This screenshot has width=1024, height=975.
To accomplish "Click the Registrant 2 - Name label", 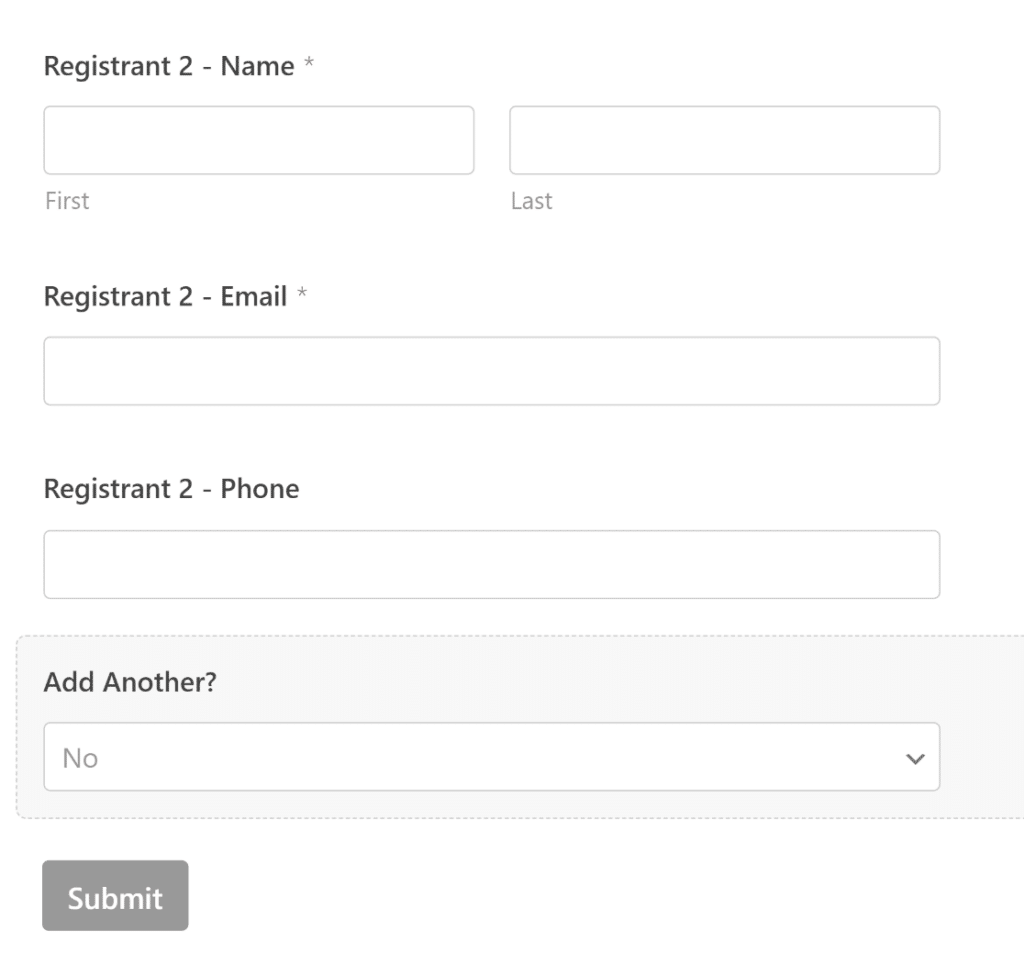I will point(165,66).
